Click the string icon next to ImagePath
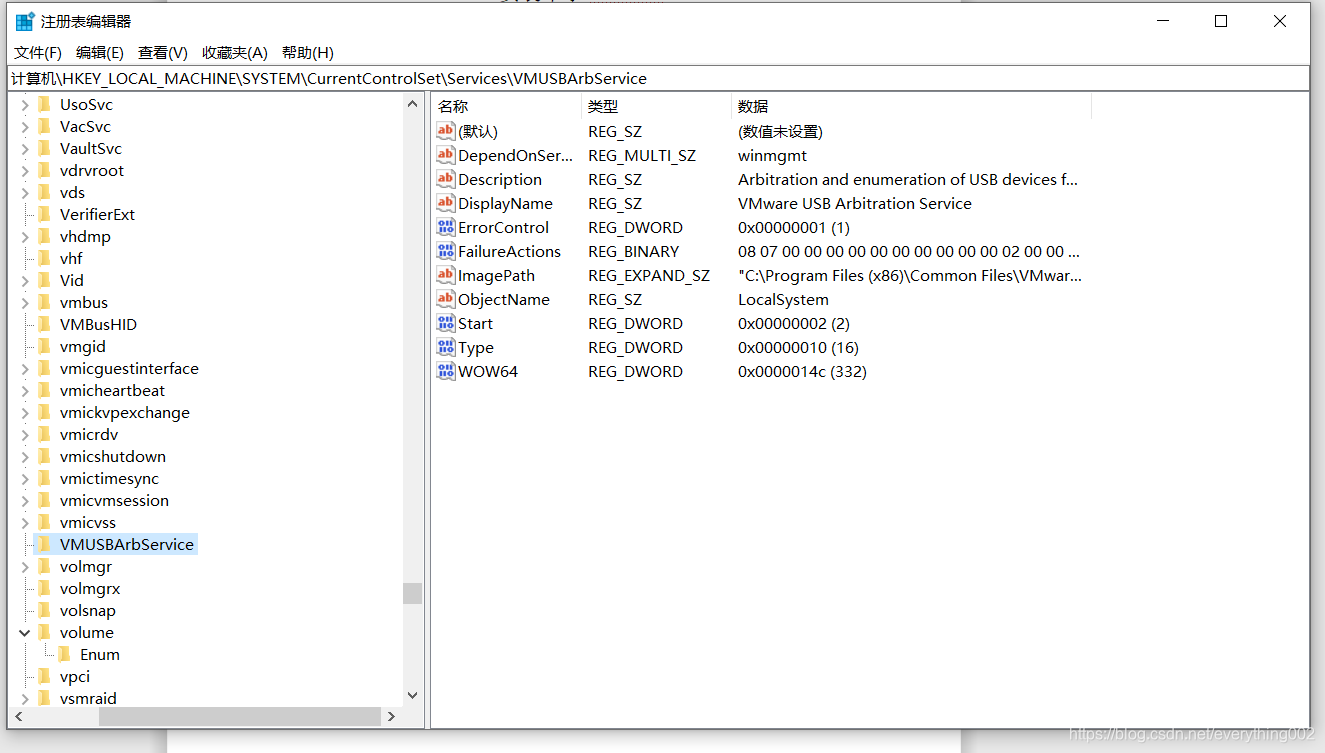1325x753 pixels. click(446, 275)
